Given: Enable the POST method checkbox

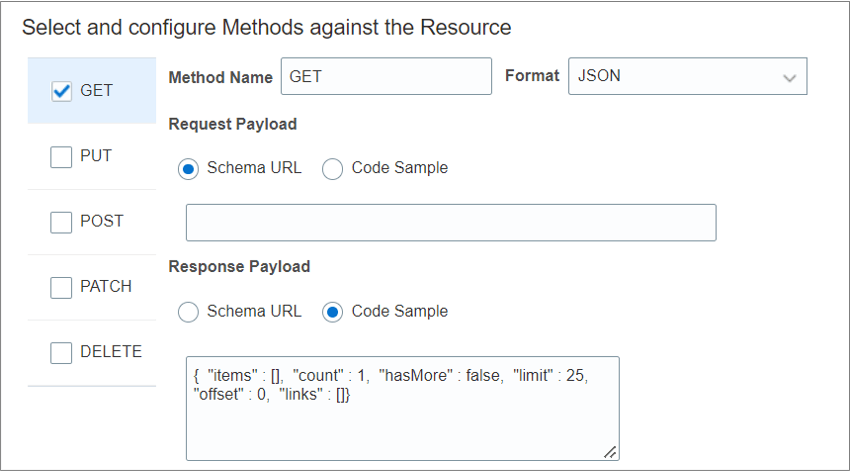Looking at the screenshot, I should click(61, 222).
